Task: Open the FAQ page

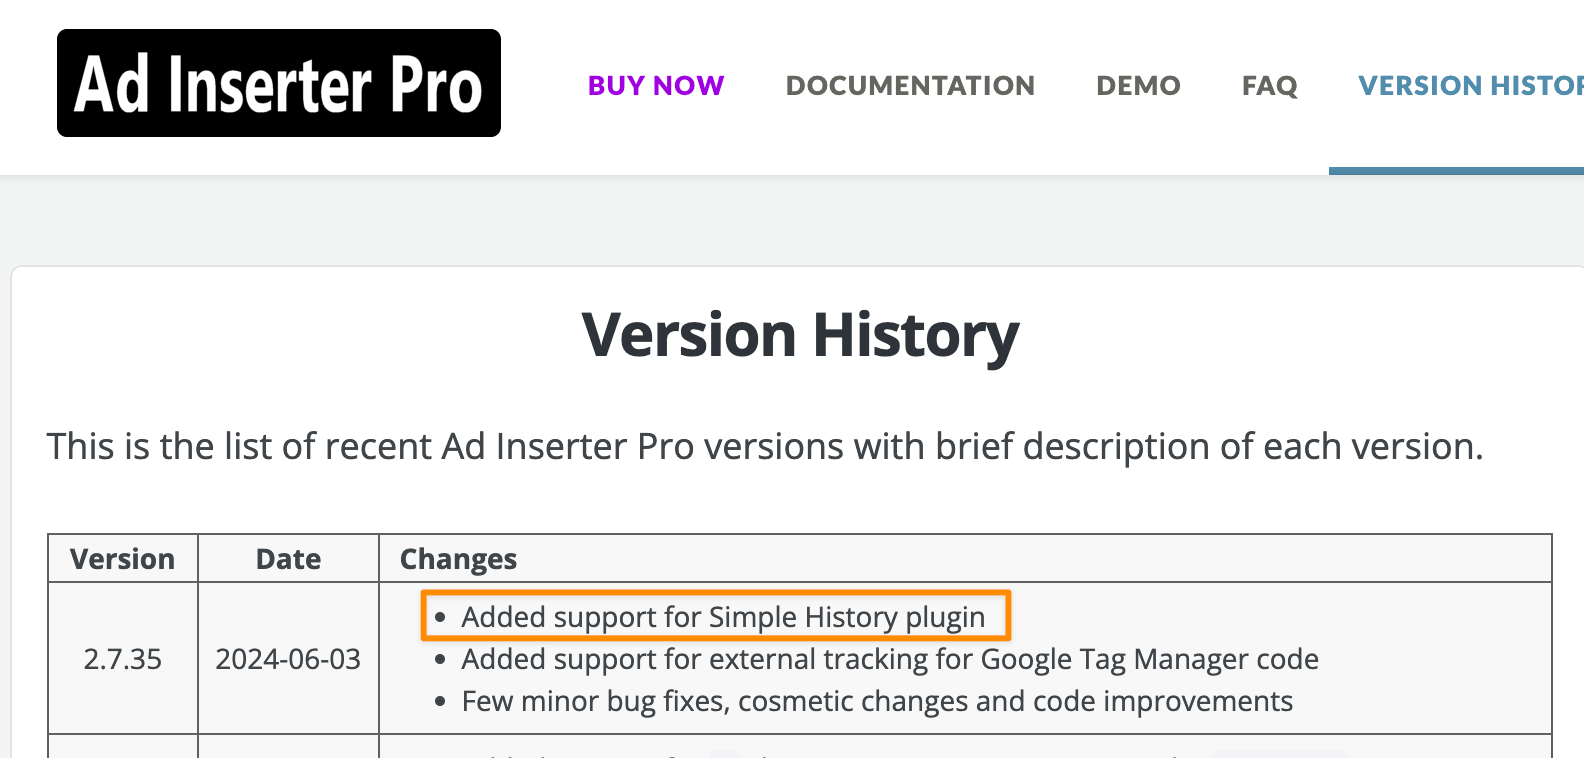Action: [1269, 85]
